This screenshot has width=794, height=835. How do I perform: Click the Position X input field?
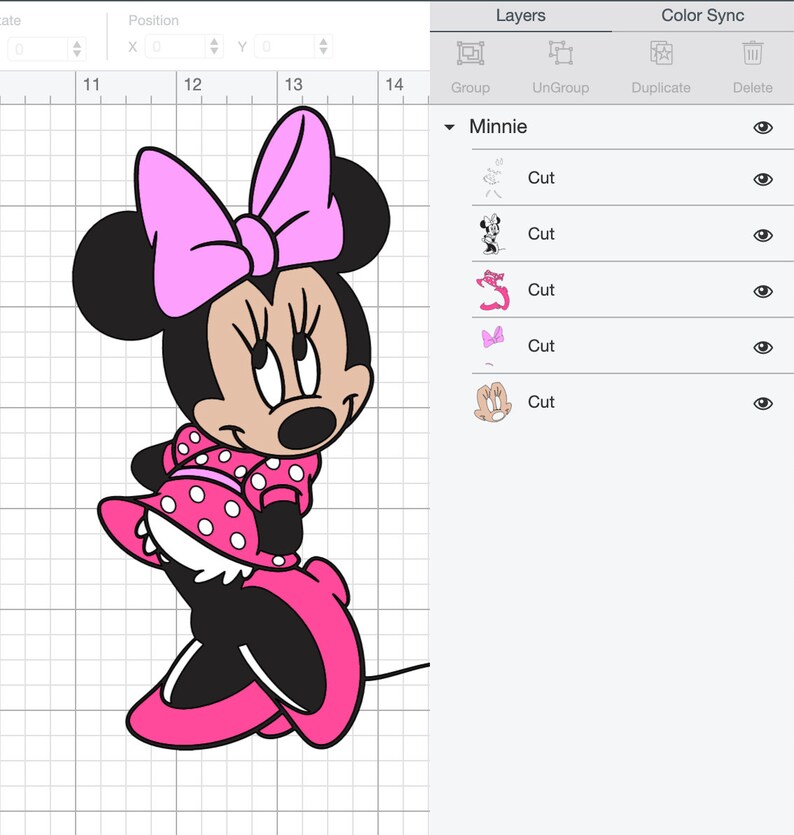tap(177, 47)
